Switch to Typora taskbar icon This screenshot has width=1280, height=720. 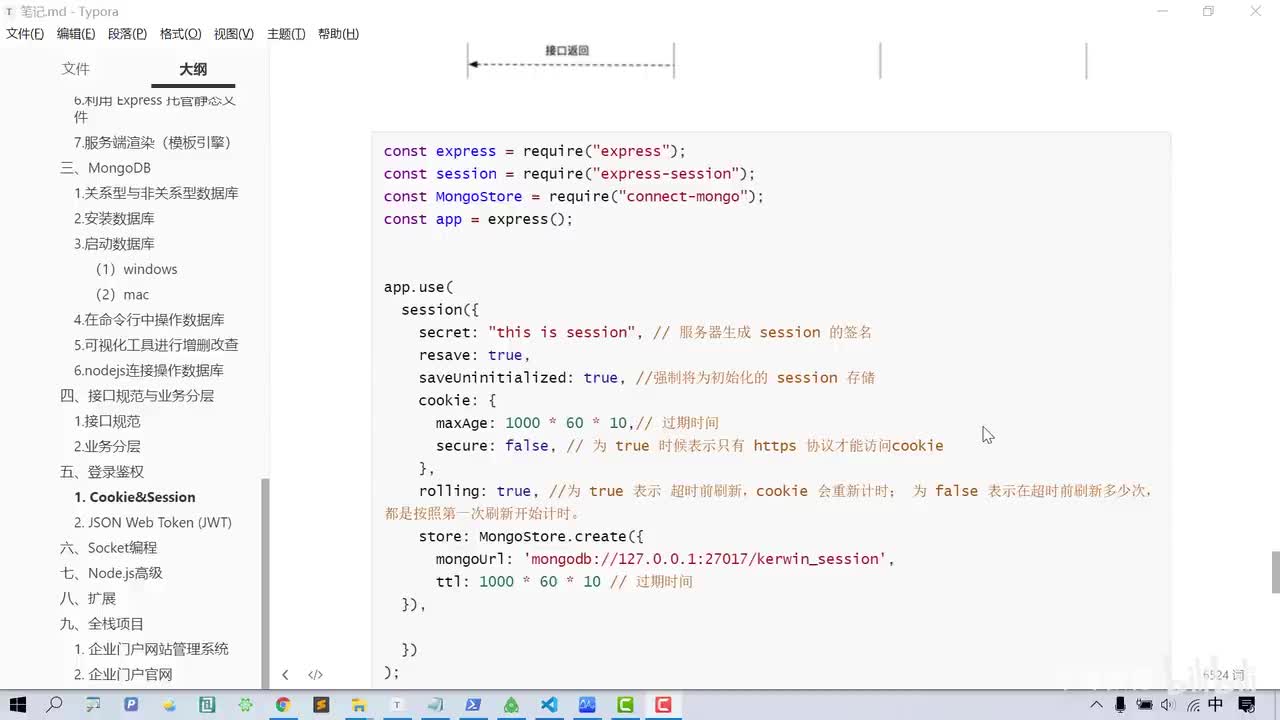[x=397, y=705]
